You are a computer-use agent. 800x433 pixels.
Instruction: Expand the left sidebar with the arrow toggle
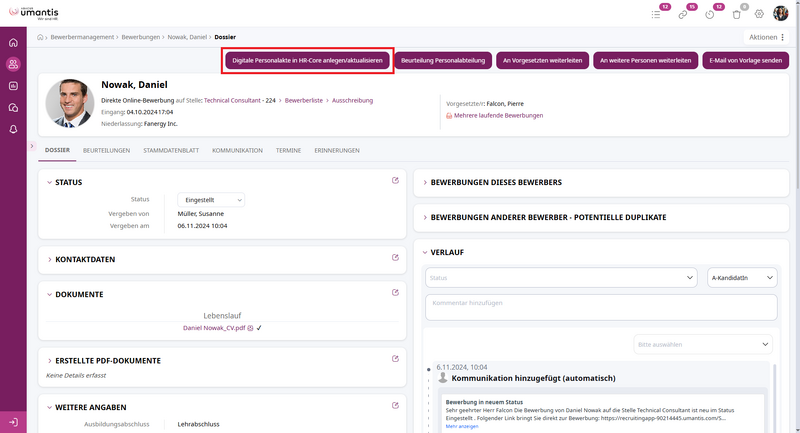click(x=32, y=146)
